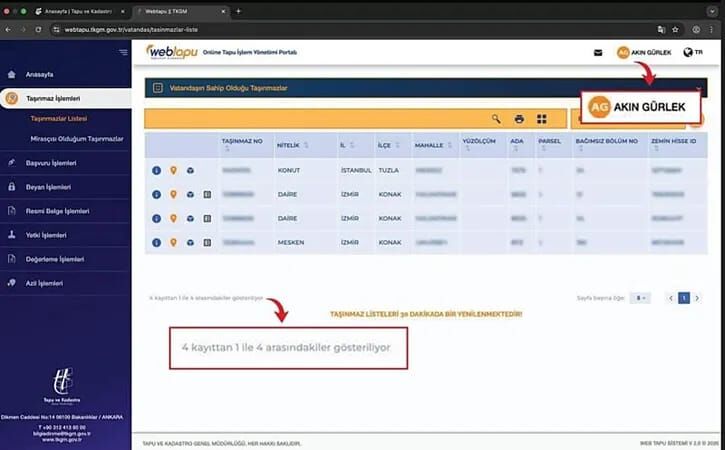The width and height of the screenshot is (725, 450).
Task: Expand Başvuru İşlemleri sidebar section
Action: 50,162
